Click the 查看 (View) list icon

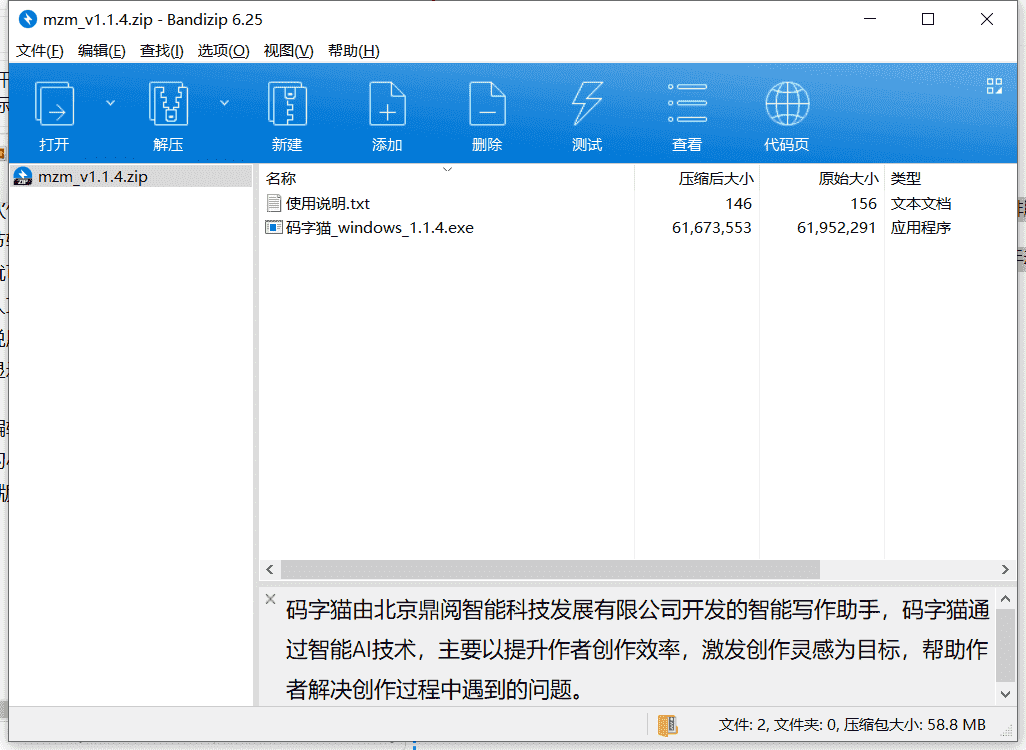687,103
